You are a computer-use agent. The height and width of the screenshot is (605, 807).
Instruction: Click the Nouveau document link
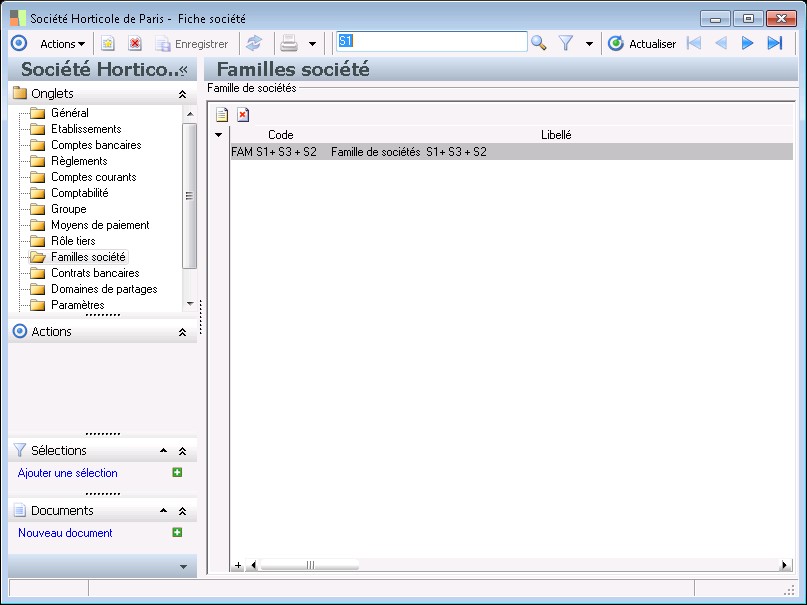(x=65, y=533)
